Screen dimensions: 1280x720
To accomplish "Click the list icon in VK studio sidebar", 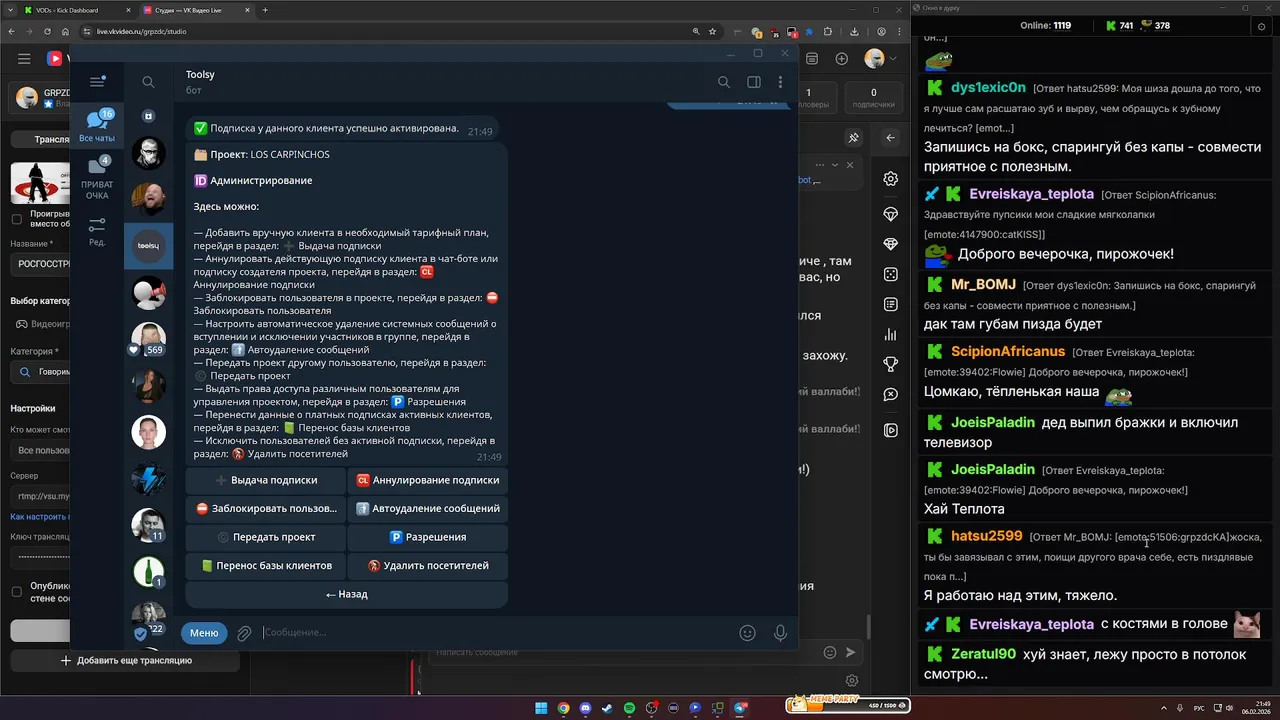I will coord(890,304).
